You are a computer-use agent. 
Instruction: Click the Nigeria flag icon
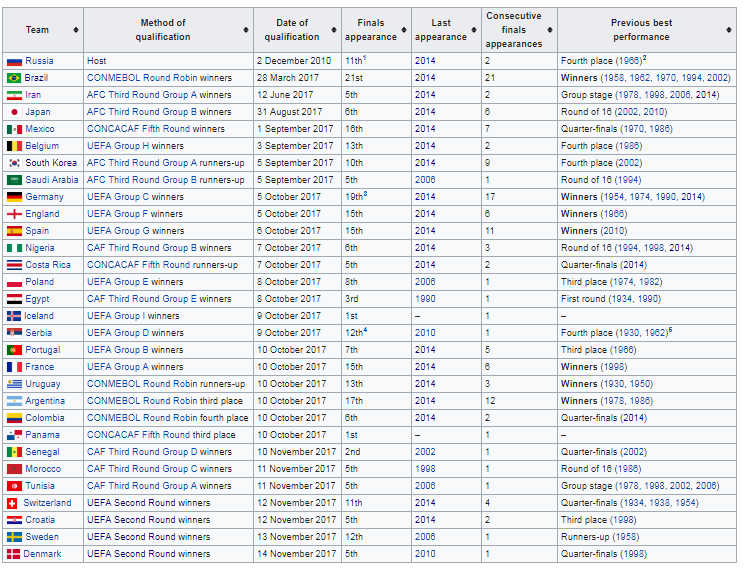[x=14, y=248]
